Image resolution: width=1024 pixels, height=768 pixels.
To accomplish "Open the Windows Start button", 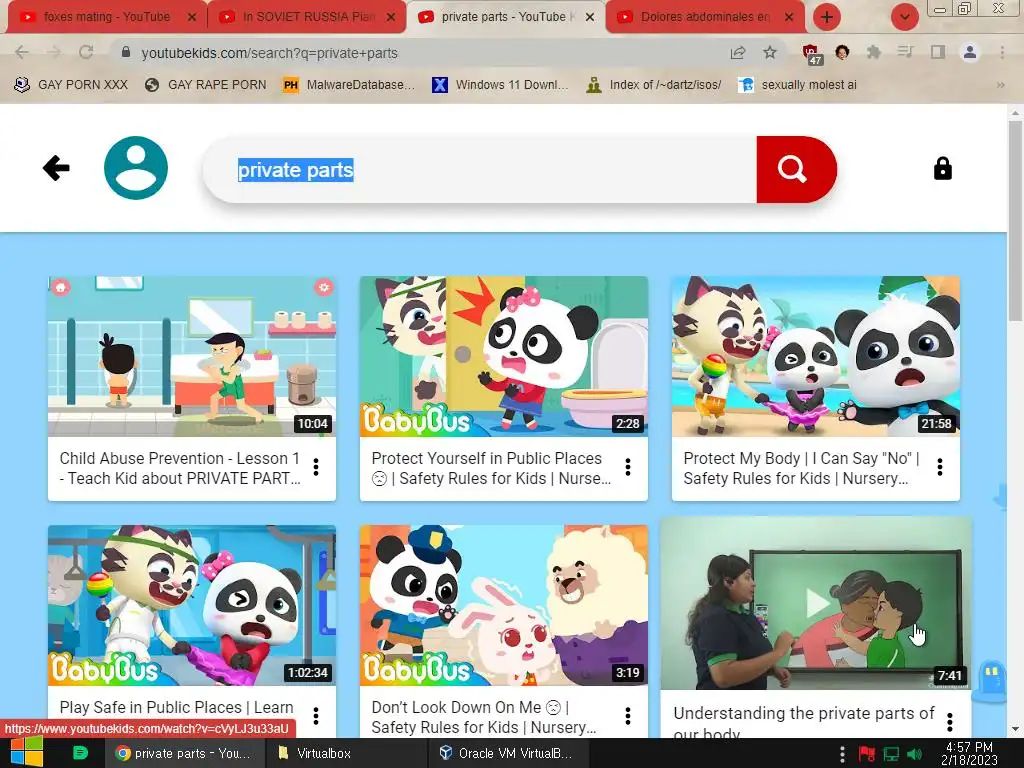I will point(26,753).
